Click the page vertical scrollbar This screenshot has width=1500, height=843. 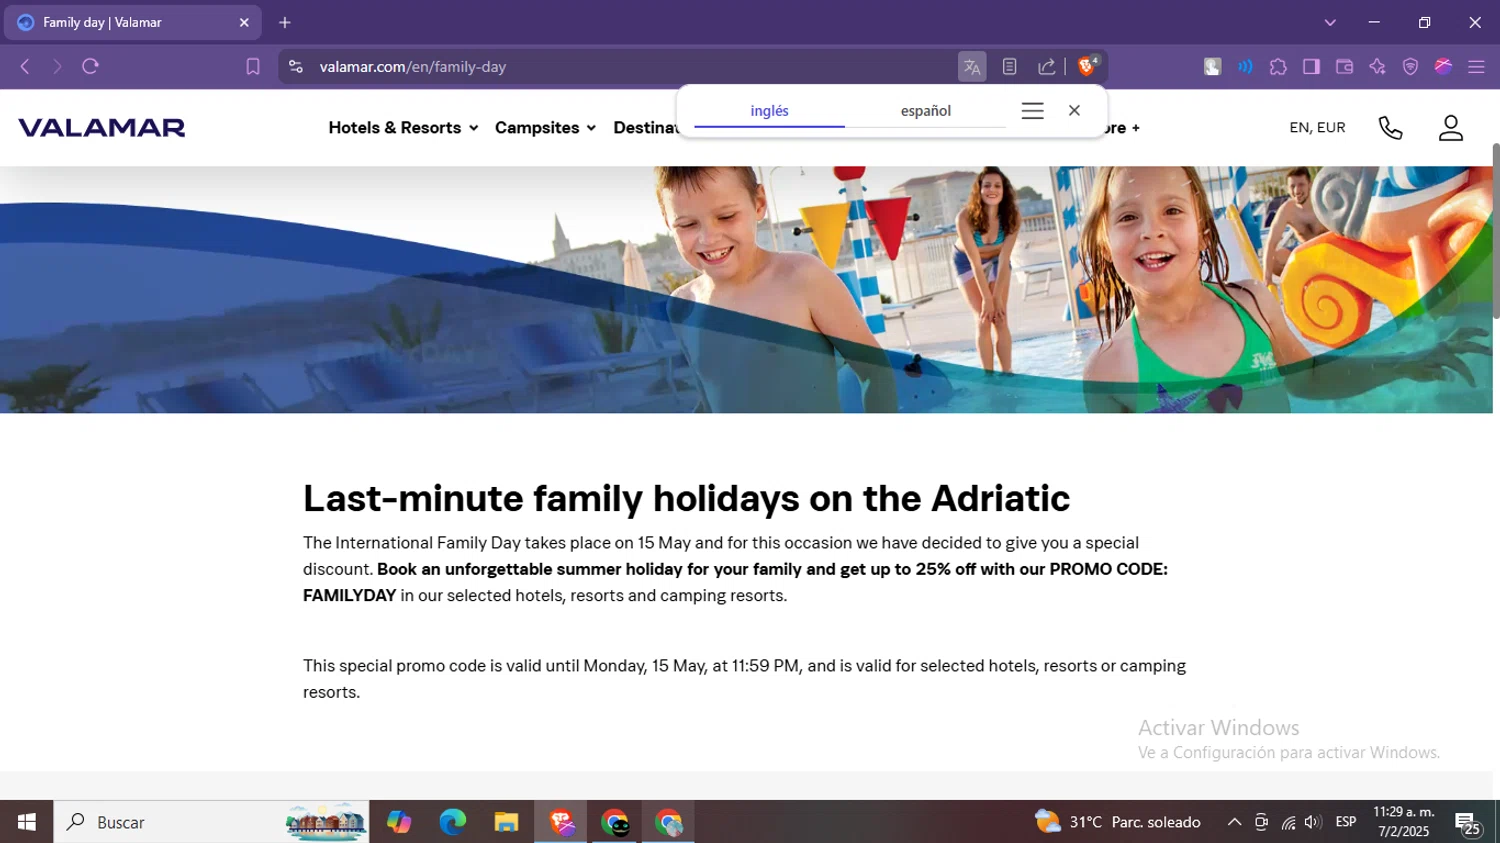pyautogui.click(x=1496, y=232)
